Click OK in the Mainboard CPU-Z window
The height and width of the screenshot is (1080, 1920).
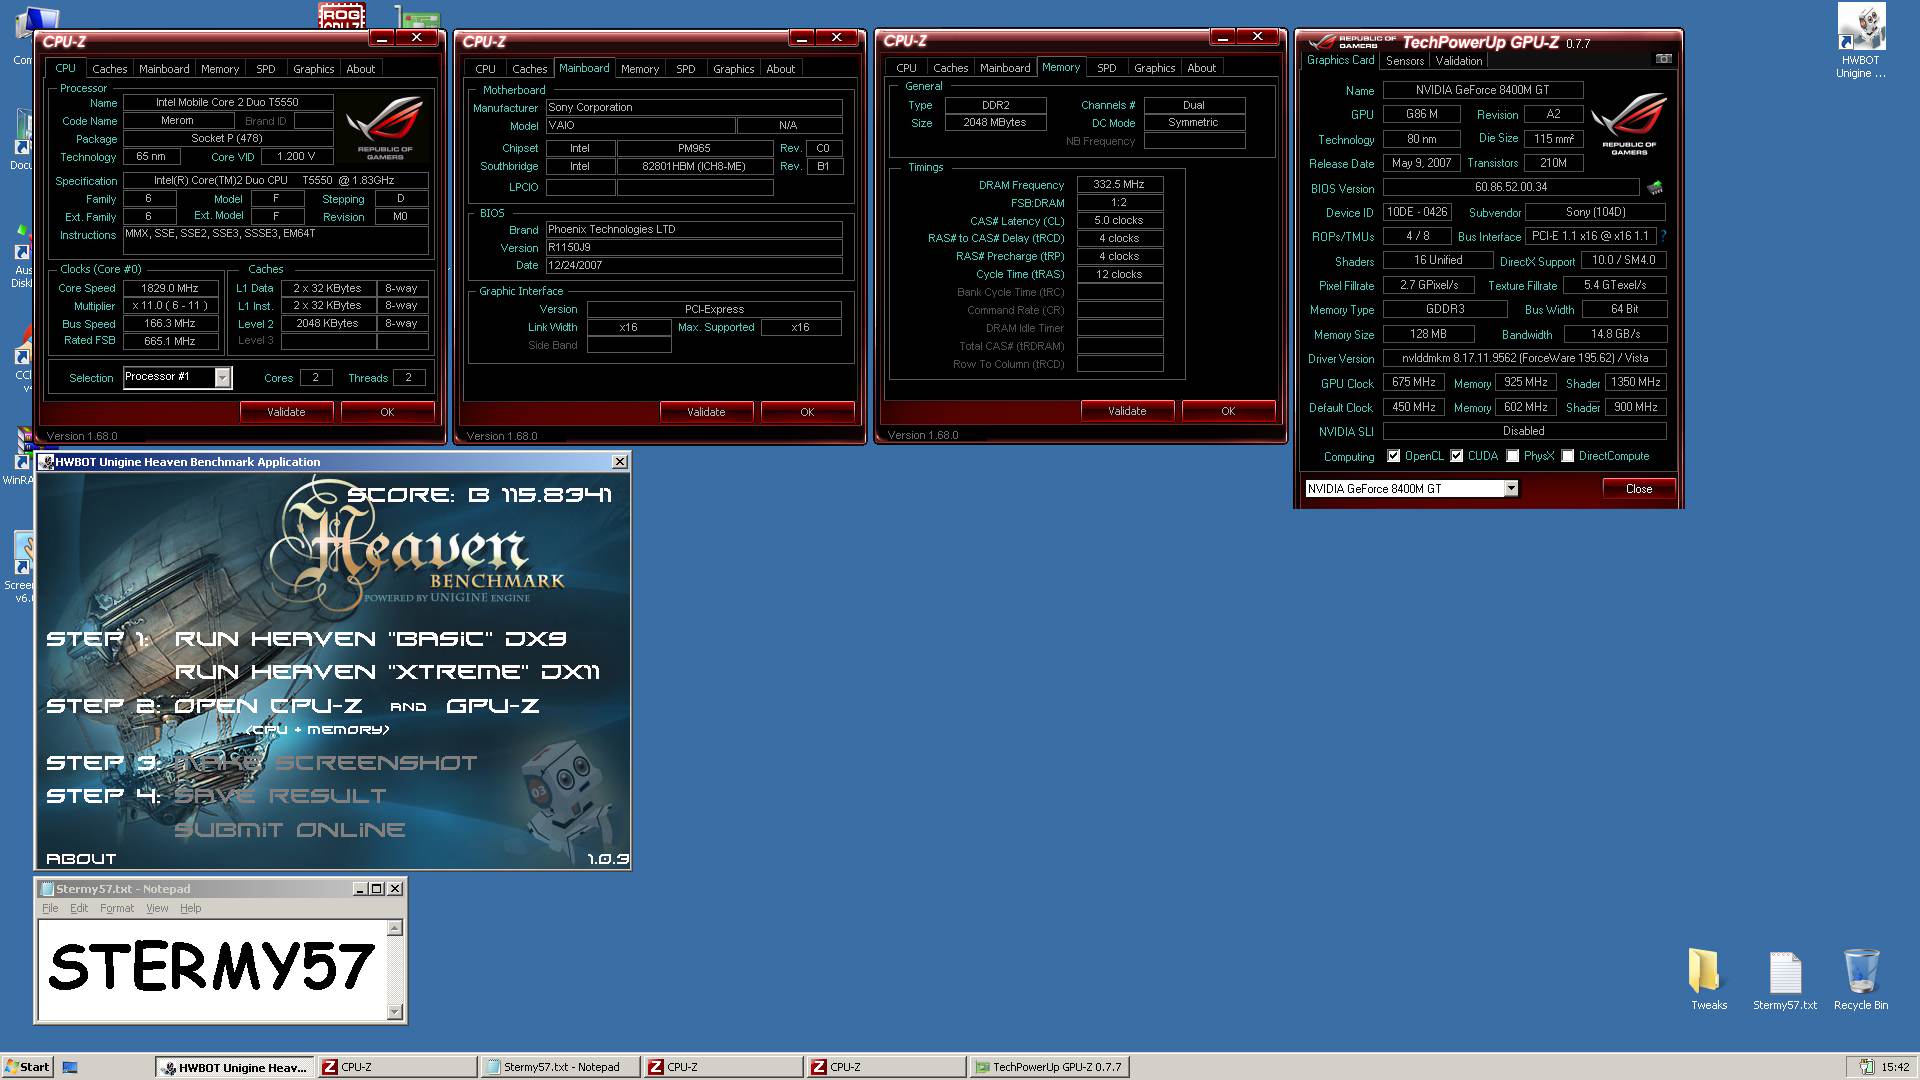tap(807, 412)
